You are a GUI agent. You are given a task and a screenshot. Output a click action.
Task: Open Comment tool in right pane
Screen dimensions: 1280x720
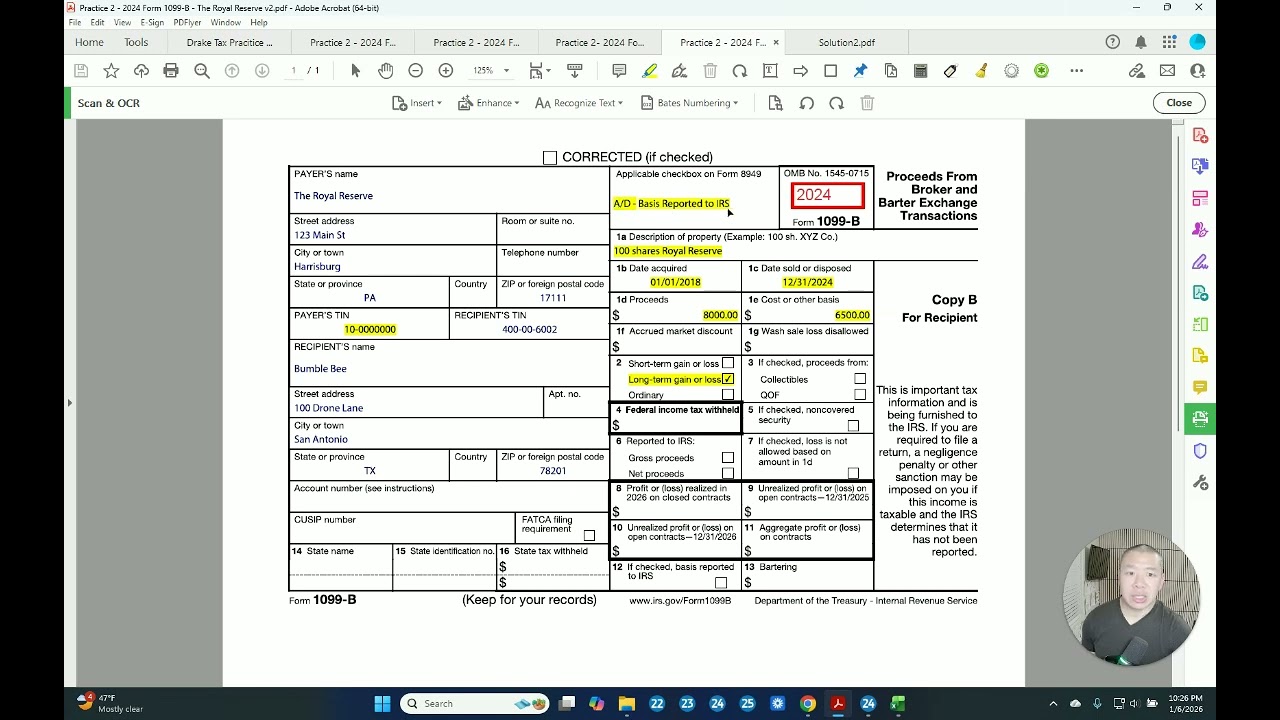(1200, 387)
